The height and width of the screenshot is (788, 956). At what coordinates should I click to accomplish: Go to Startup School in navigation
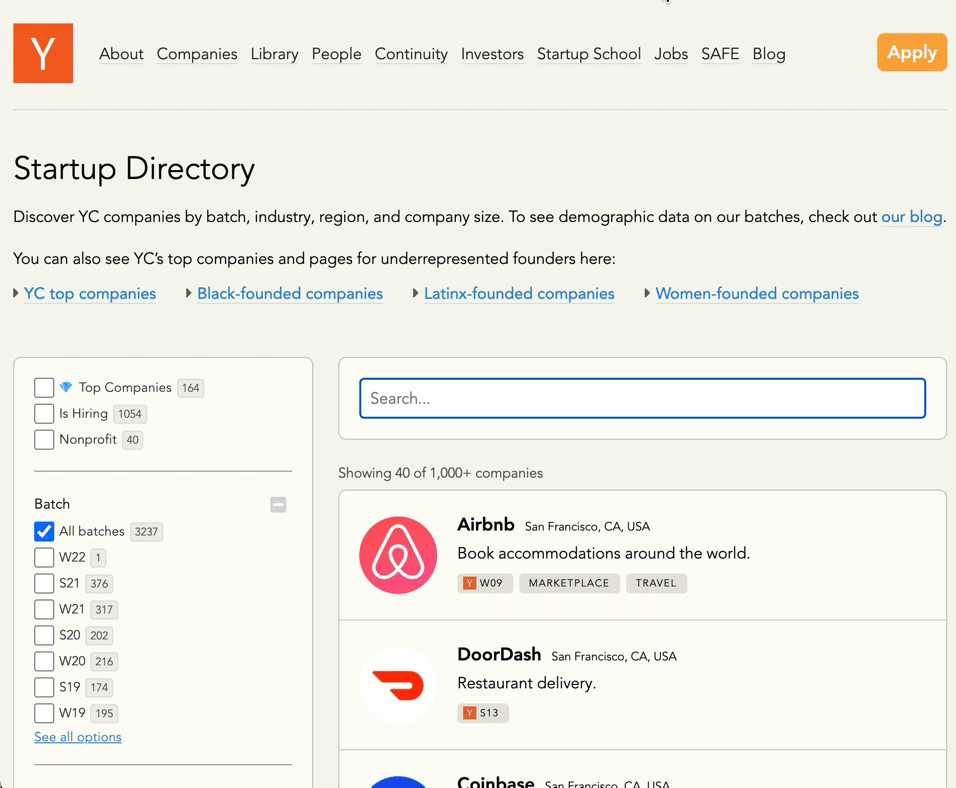[588, 54]
